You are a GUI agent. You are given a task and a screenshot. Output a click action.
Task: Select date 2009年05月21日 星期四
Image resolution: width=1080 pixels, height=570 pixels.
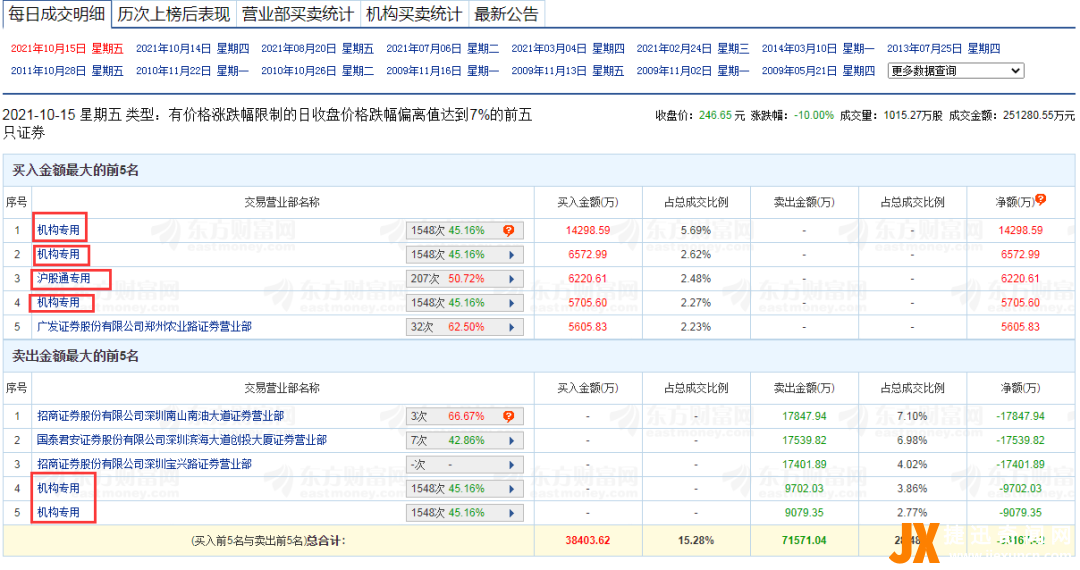[x=818, y=71]
